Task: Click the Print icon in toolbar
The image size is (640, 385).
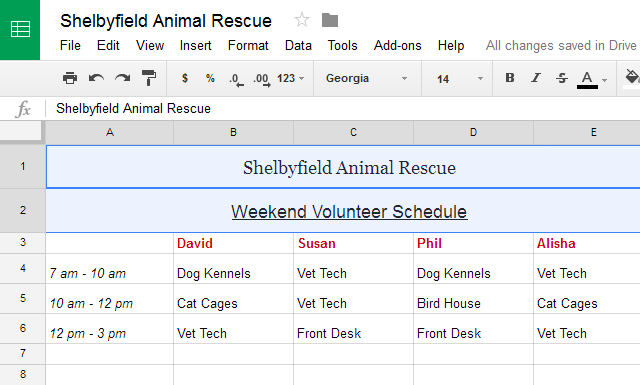Action: point(70,78)
